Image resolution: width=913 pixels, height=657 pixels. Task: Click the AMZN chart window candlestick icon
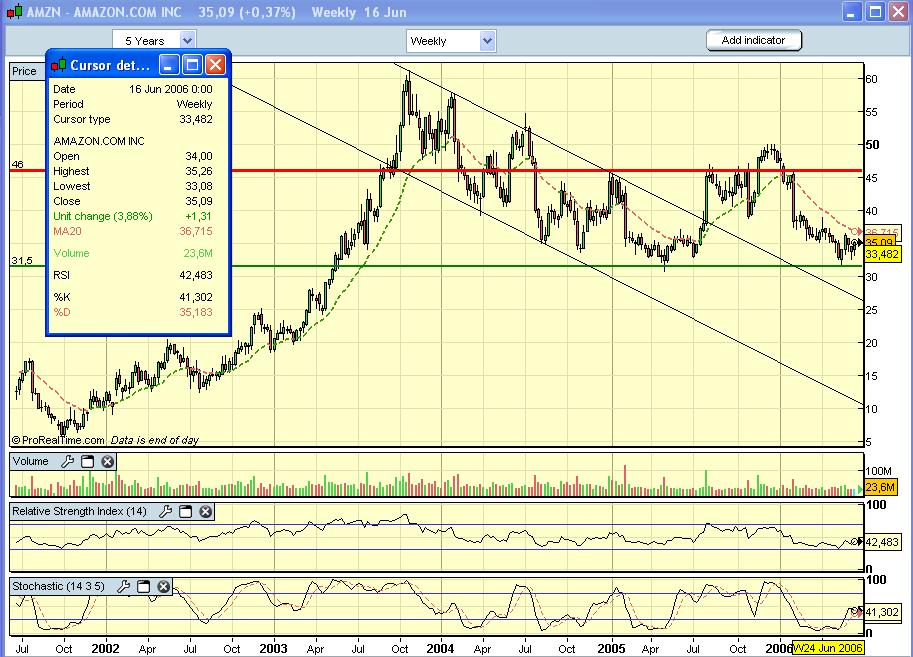tap(15, 12)
